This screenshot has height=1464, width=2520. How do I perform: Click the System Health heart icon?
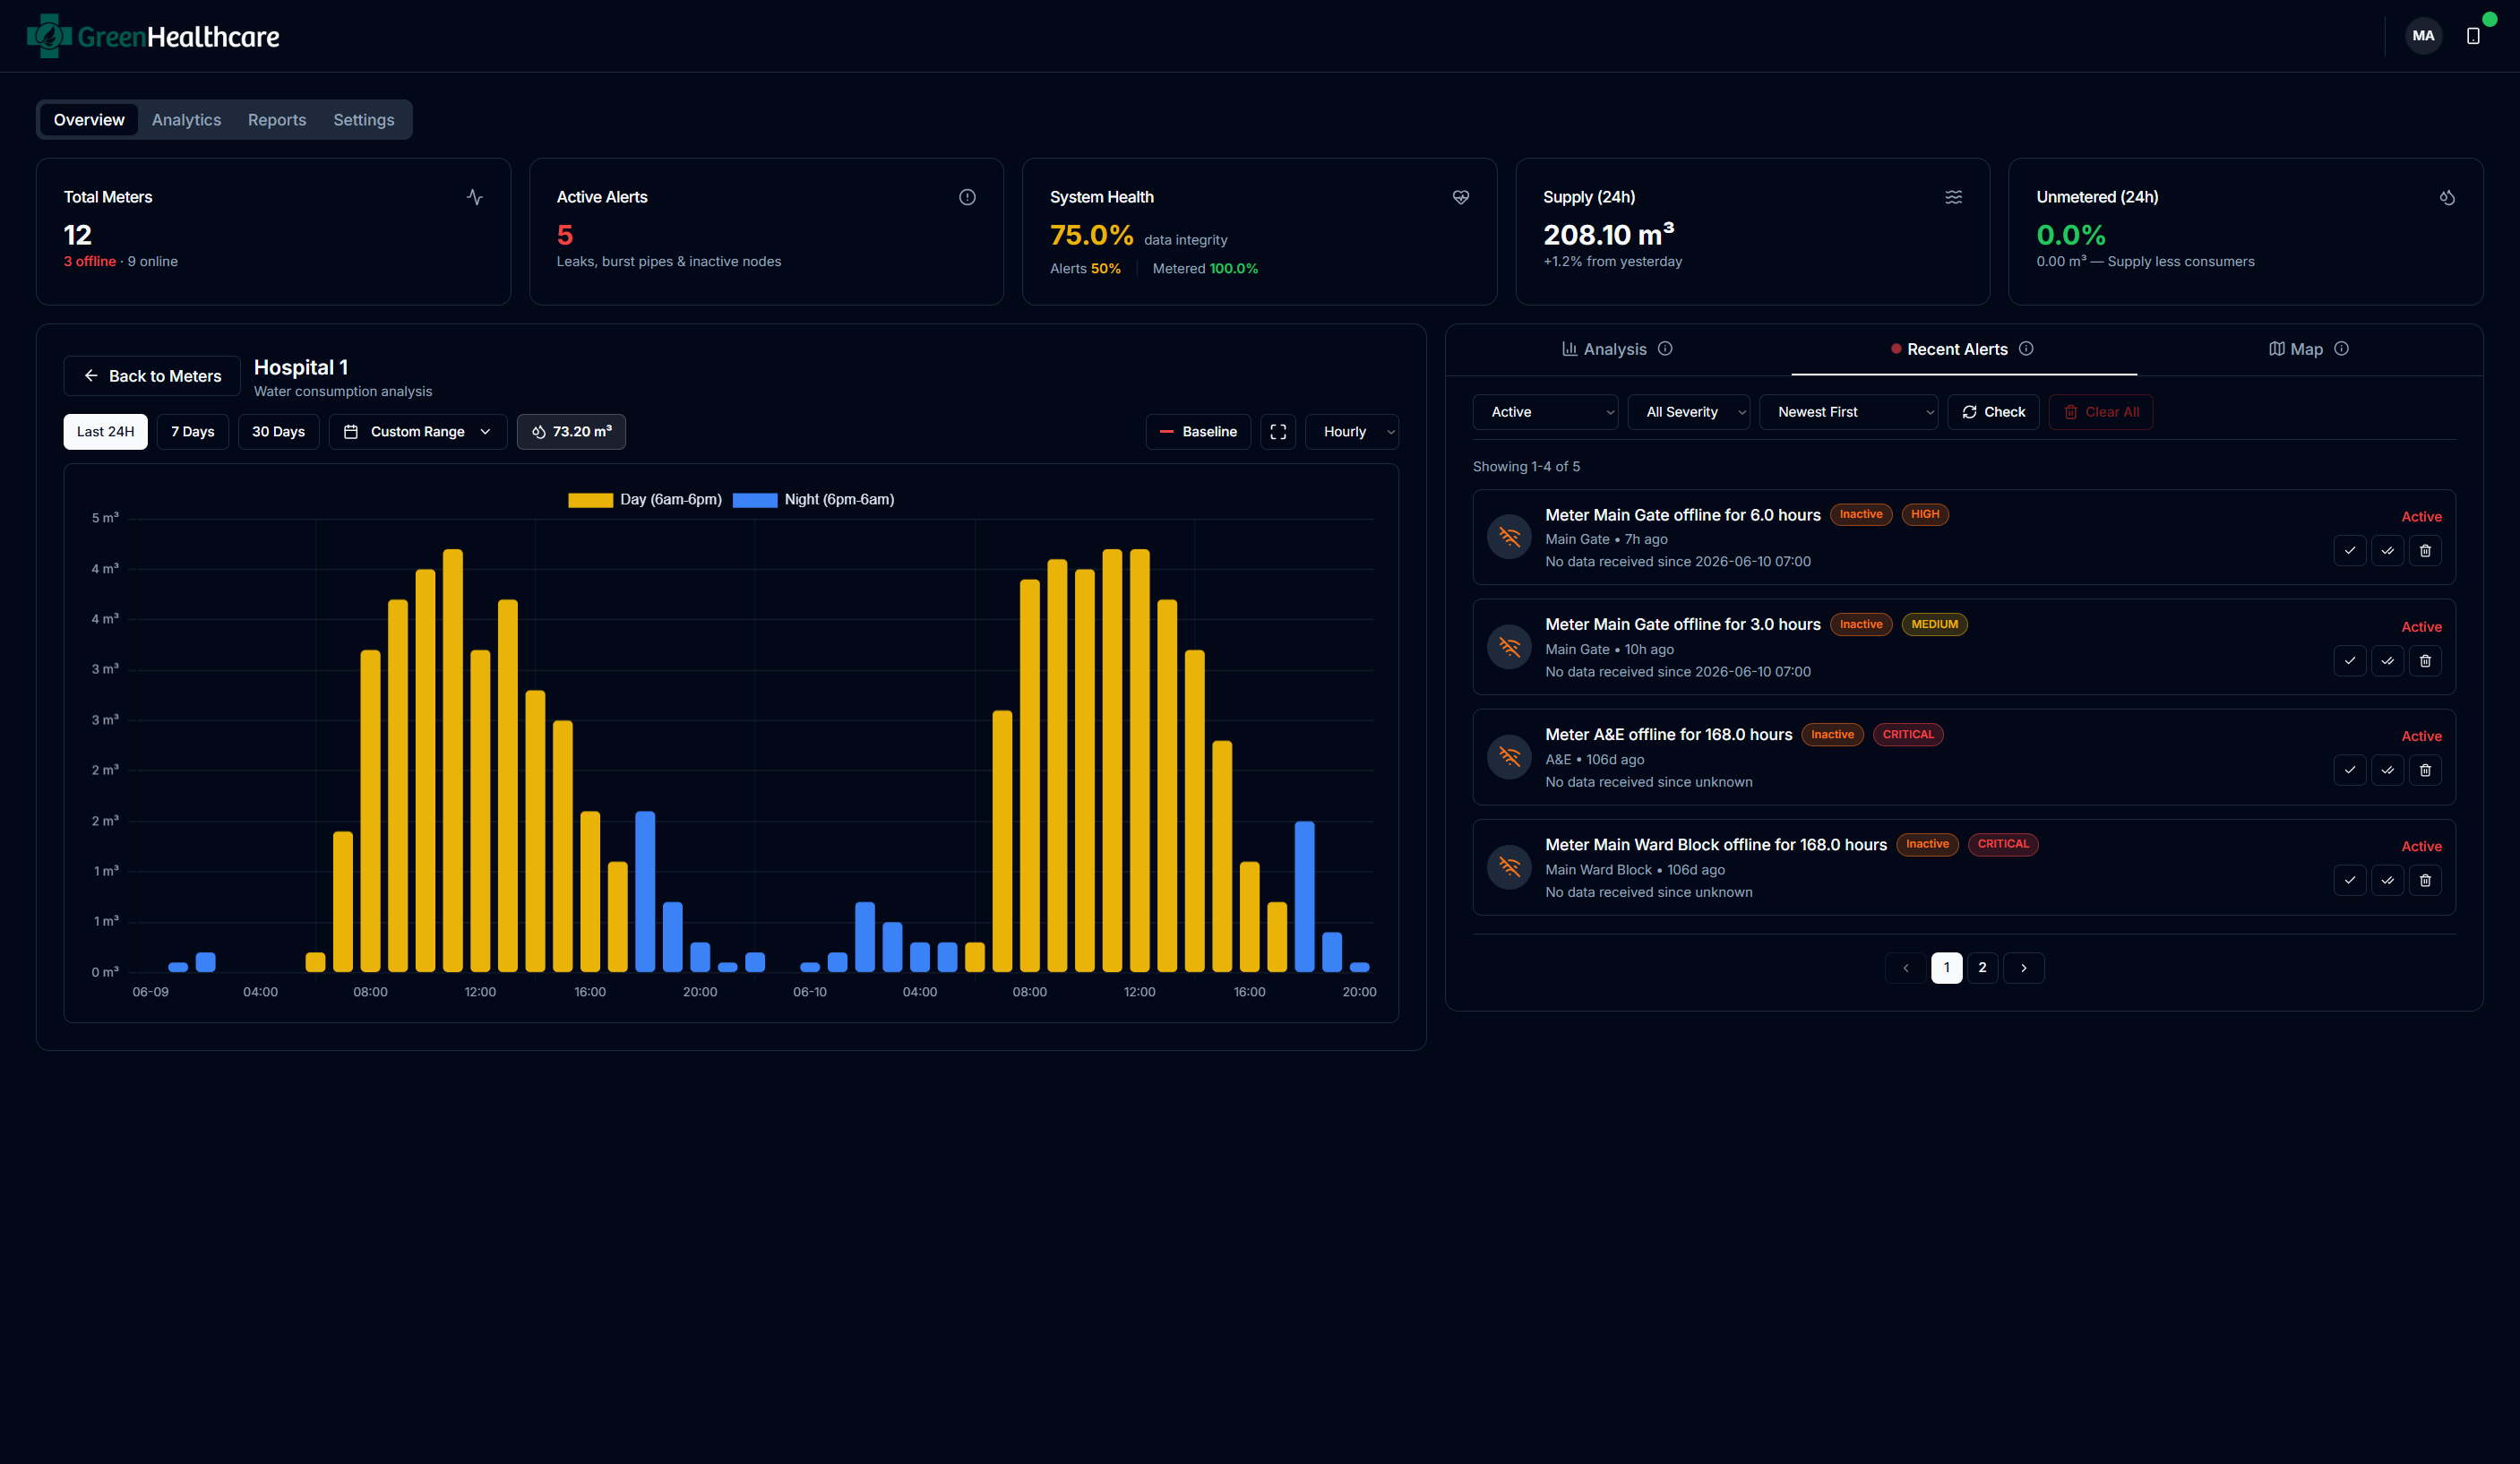click(x=1461, y=197)
